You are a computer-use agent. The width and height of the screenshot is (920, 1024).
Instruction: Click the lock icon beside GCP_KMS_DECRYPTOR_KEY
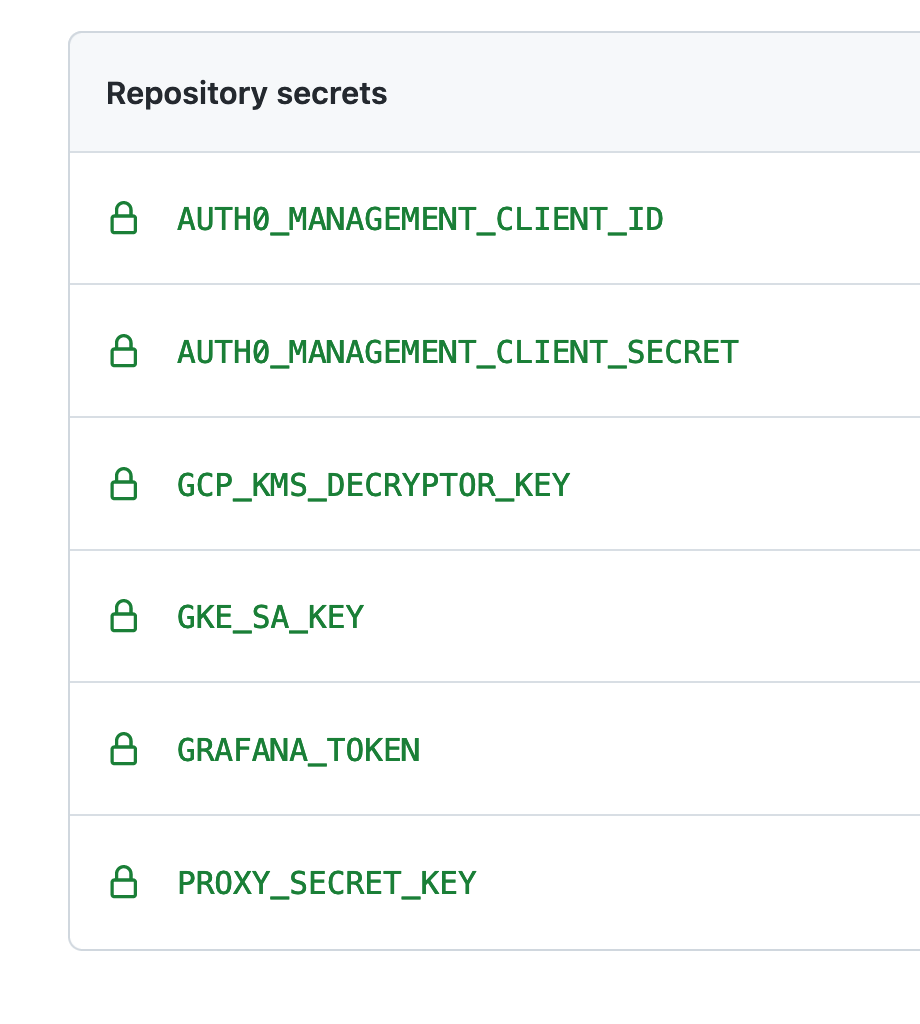(x=124, y=484)
